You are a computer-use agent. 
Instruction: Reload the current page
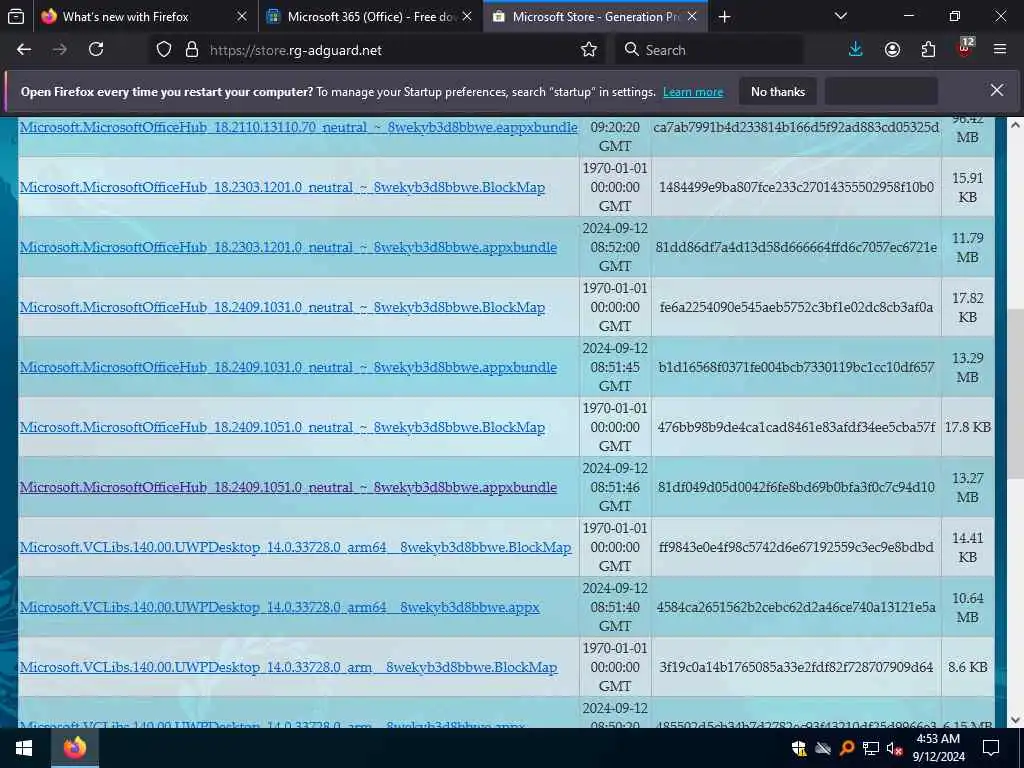tap(96, 50)
